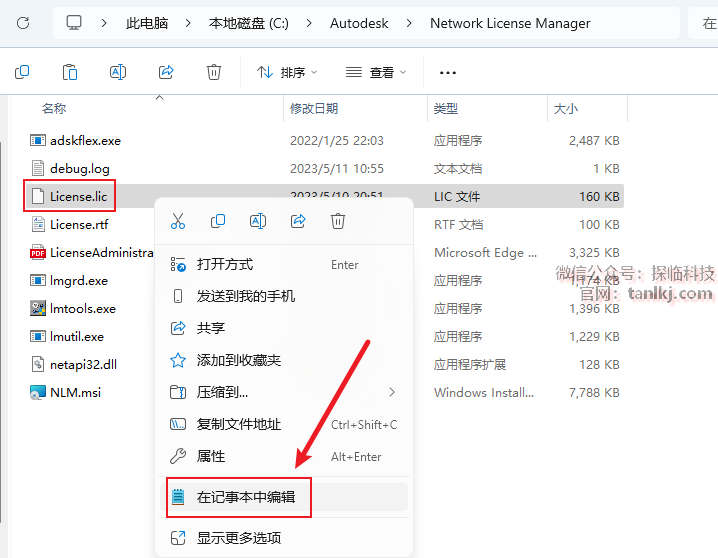718x558 pixels.
Task: Choose 共享 from context menu
Action: pyautogui.click(x=284, y=328)
